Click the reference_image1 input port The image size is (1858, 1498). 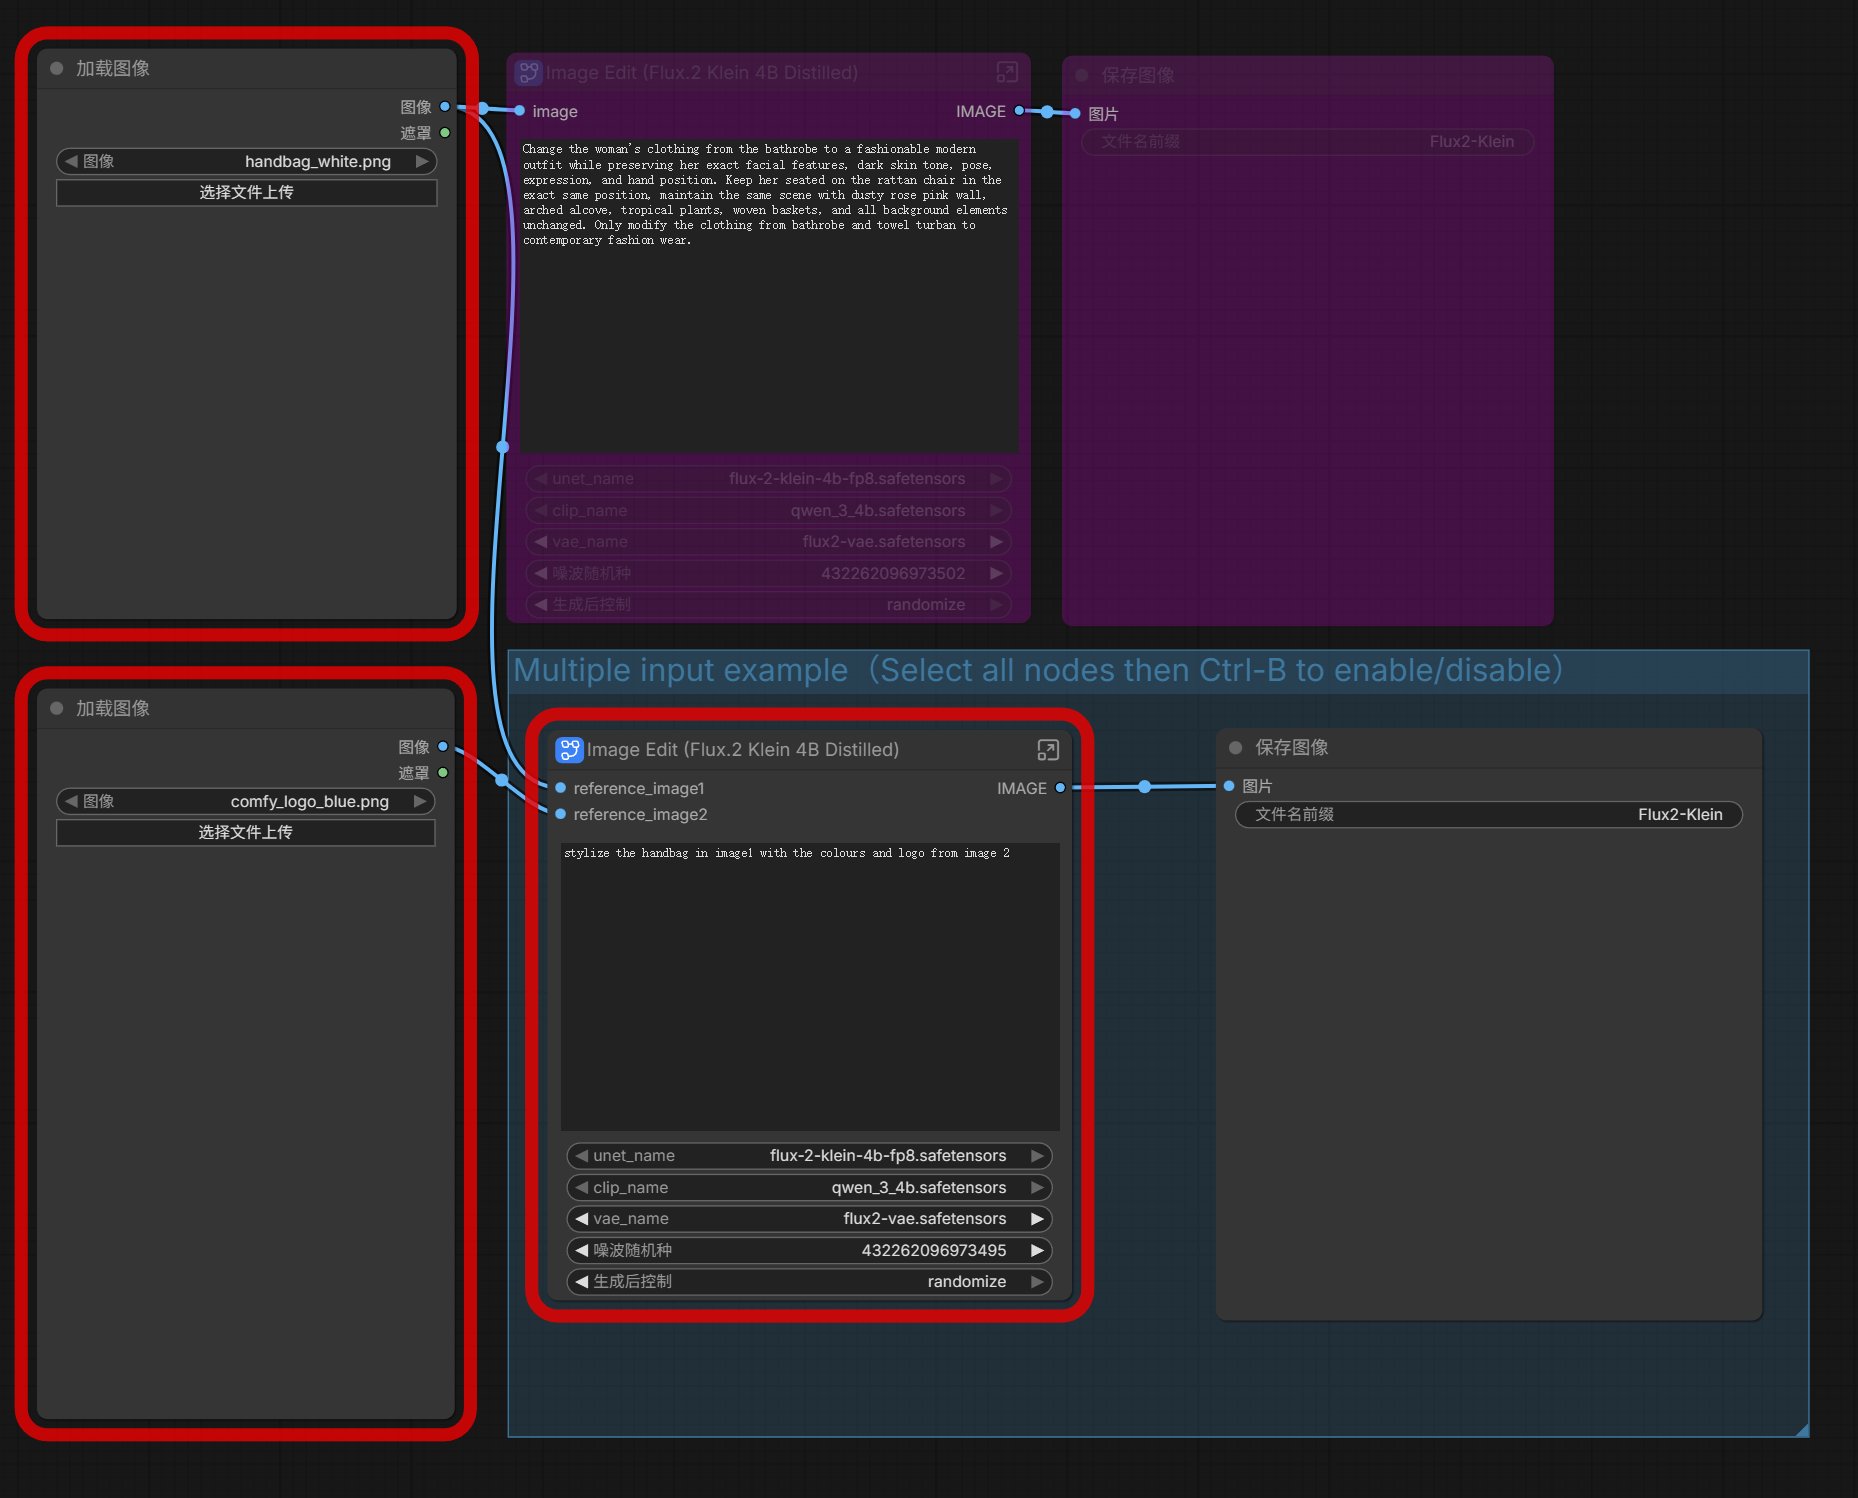point(561,788)
